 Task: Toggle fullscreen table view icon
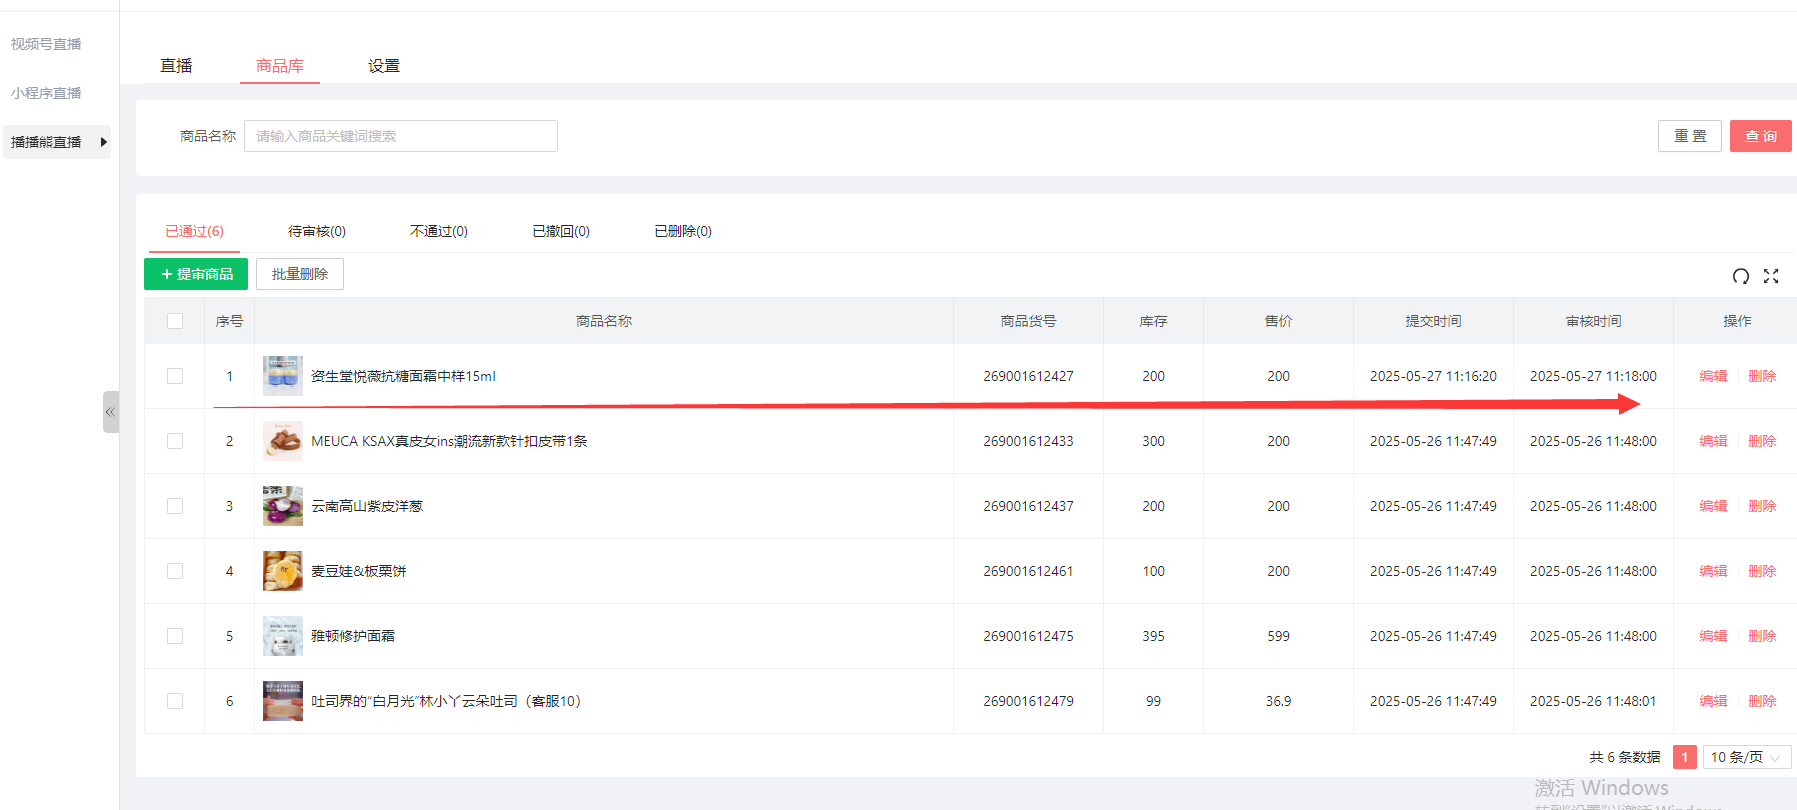pos(1771,276)
